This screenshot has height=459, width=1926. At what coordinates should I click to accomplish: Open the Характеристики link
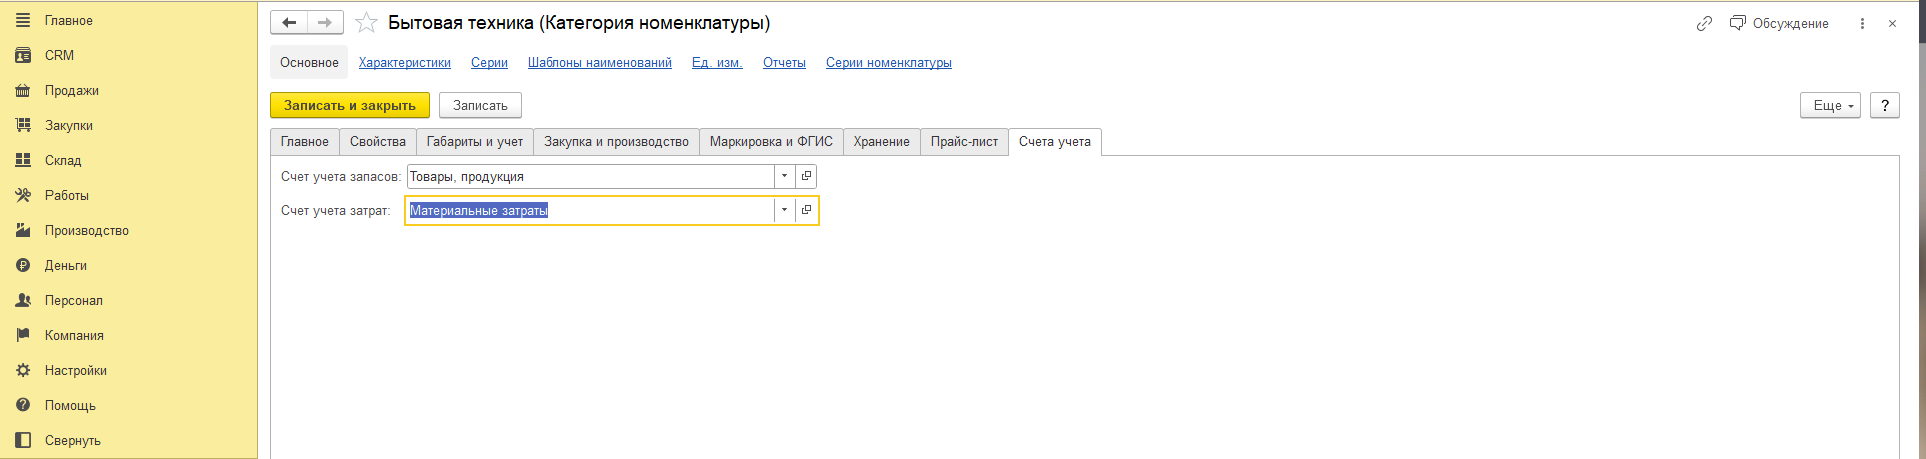point(405,62)
